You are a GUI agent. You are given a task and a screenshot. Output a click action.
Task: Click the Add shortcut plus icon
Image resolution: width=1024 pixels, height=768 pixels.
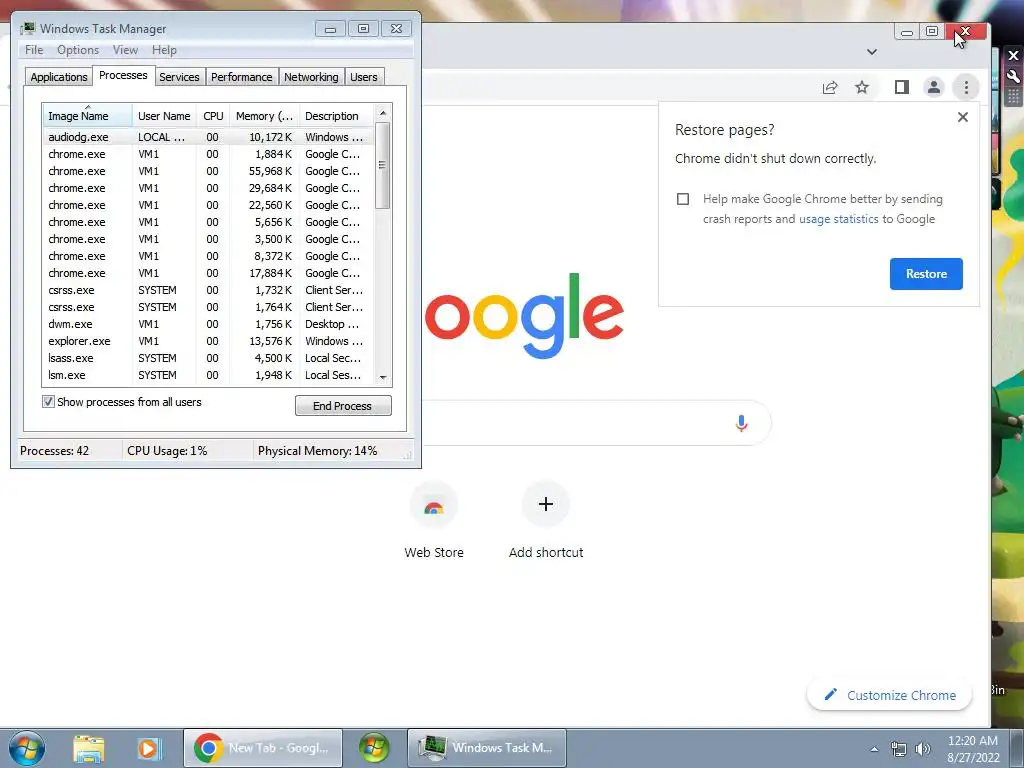546,504
